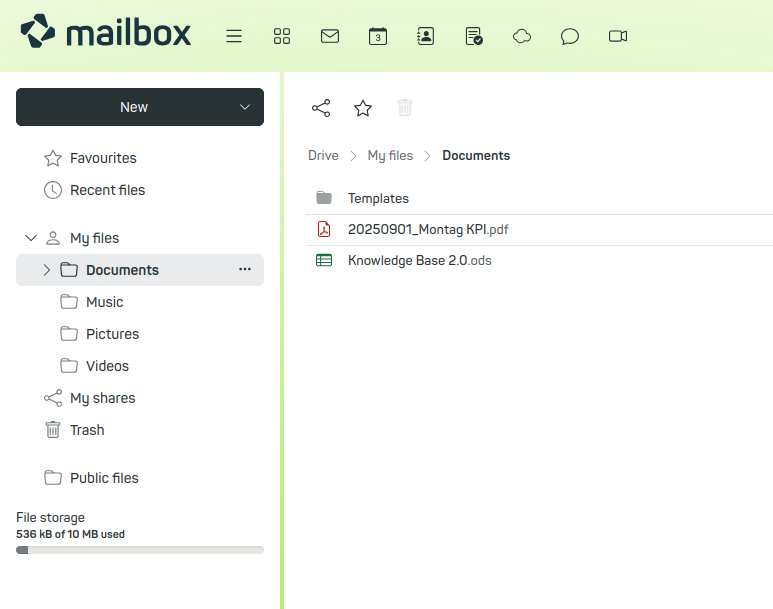Go to My files breadcrumb
773x609 pixels.
click(x=390, y=156)
